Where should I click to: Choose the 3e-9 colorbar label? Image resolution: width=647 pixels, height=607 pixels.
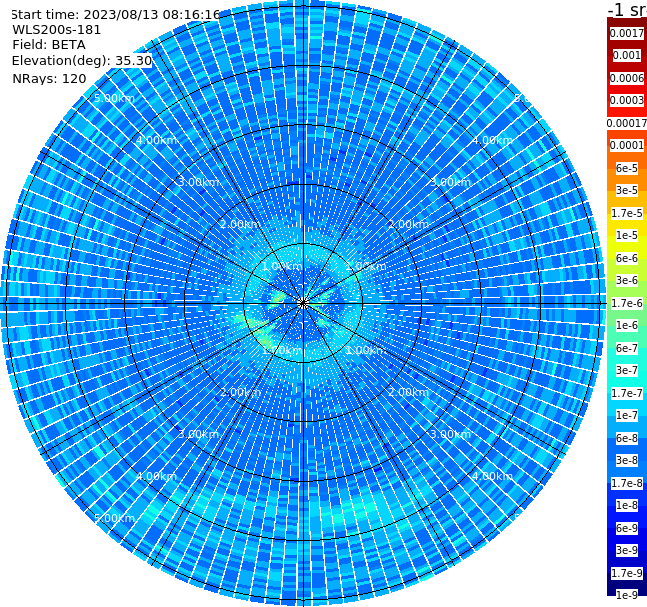(627, 550)
